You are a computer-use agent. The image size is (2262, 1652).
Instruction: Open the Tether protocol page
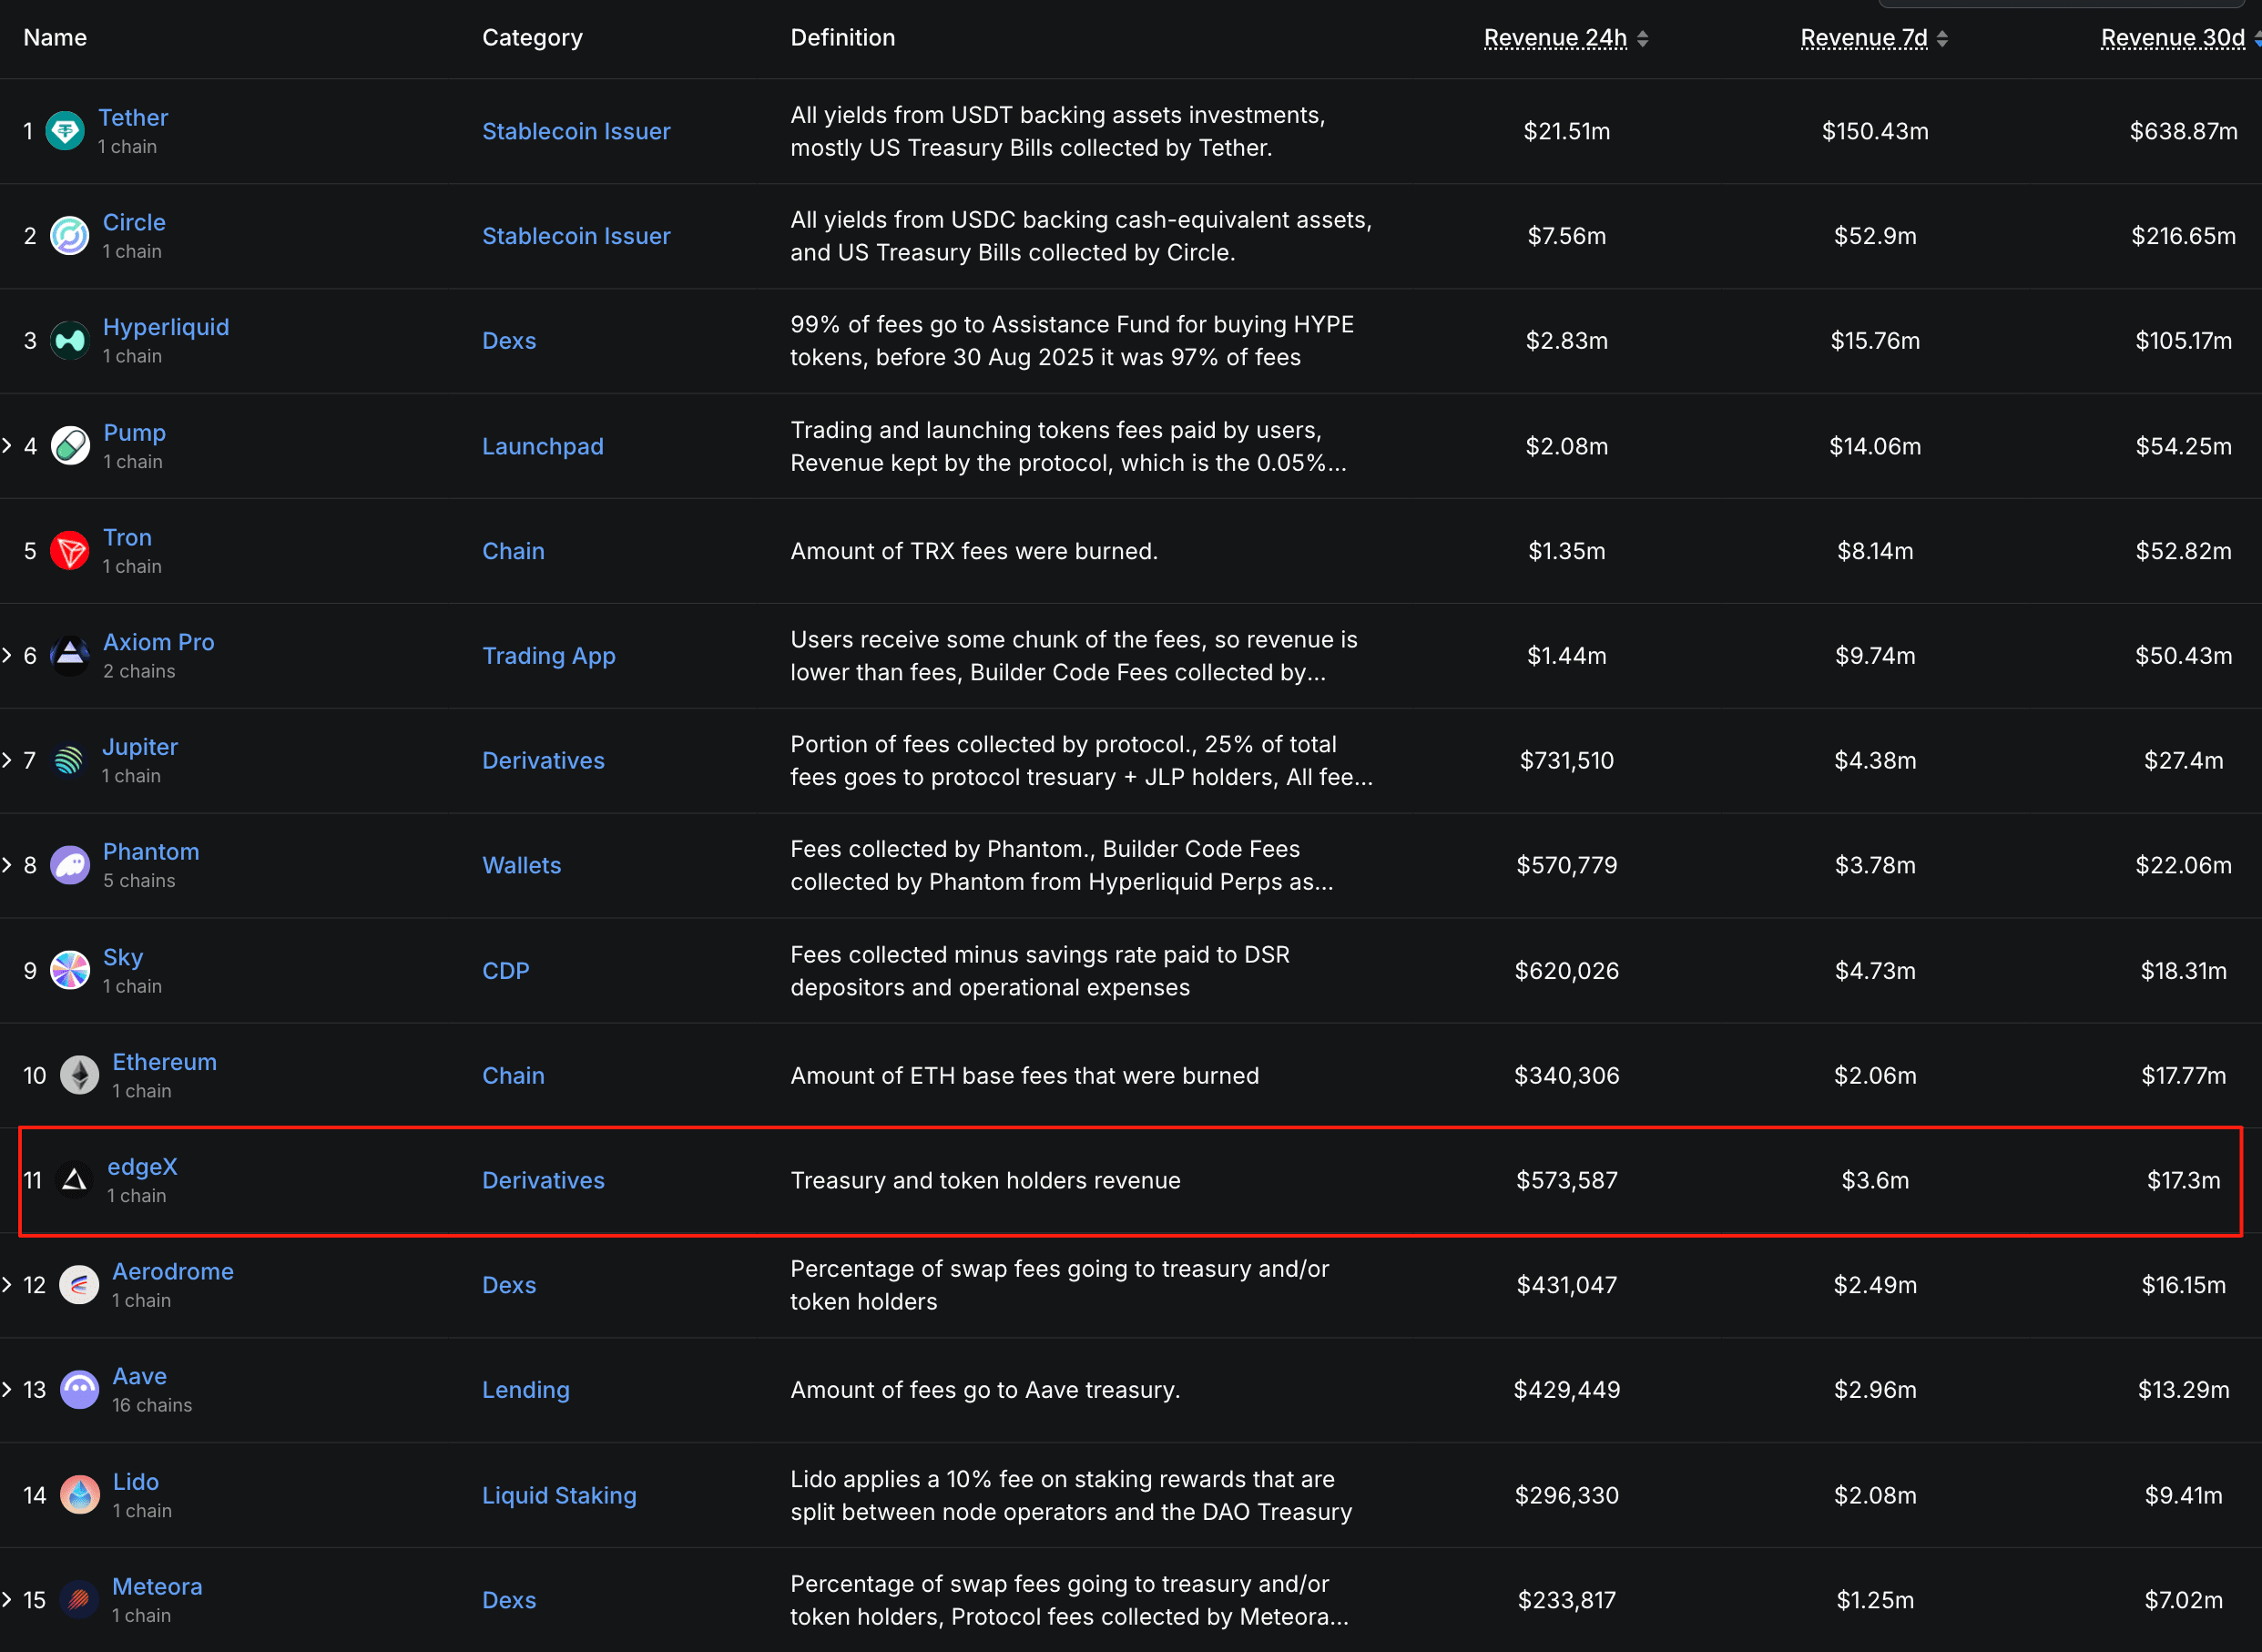(x=133, y=117)
